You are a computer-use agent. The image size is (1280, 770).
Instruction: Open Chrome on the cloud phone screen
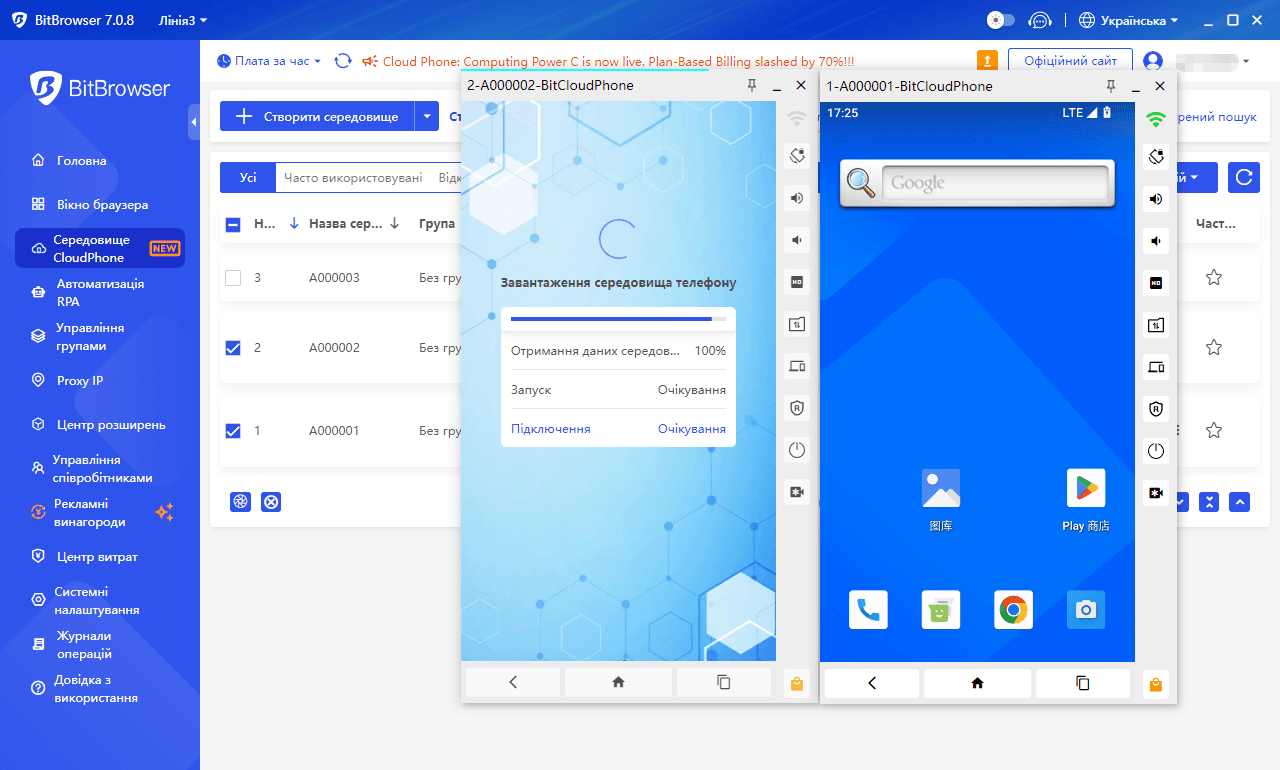pos(1013,609)
